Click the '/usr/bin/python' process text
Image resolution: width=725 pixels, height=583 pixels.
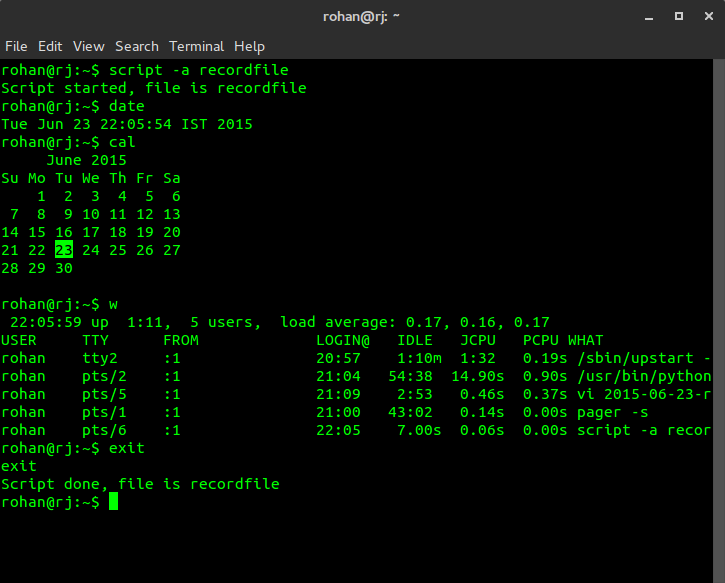[x=644, y=376]
